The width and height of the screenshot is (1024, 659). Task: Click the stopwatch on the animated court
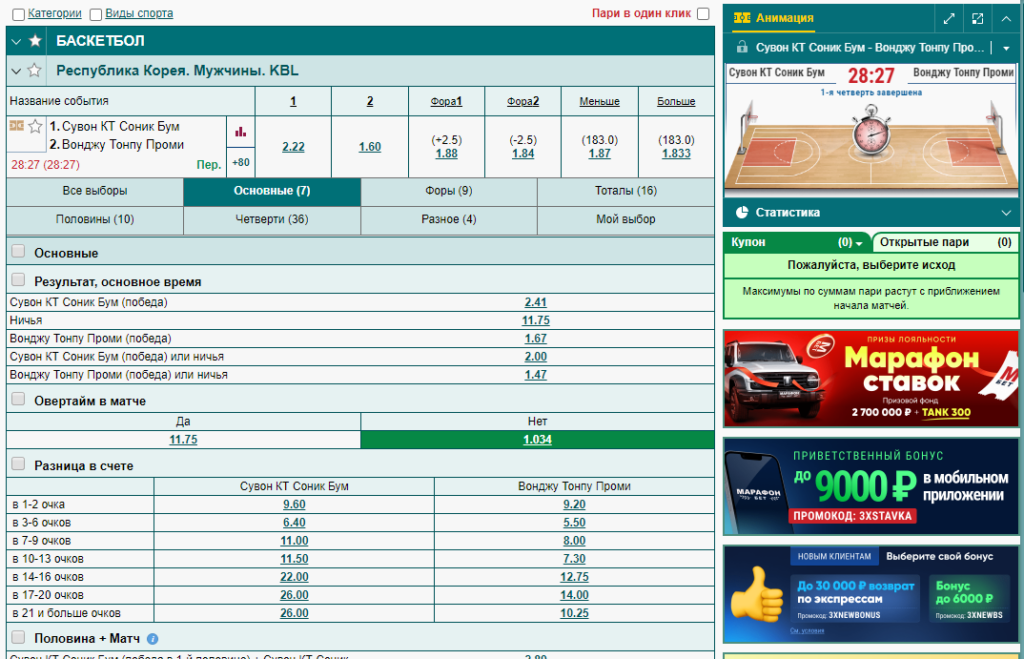click(871, 129)
